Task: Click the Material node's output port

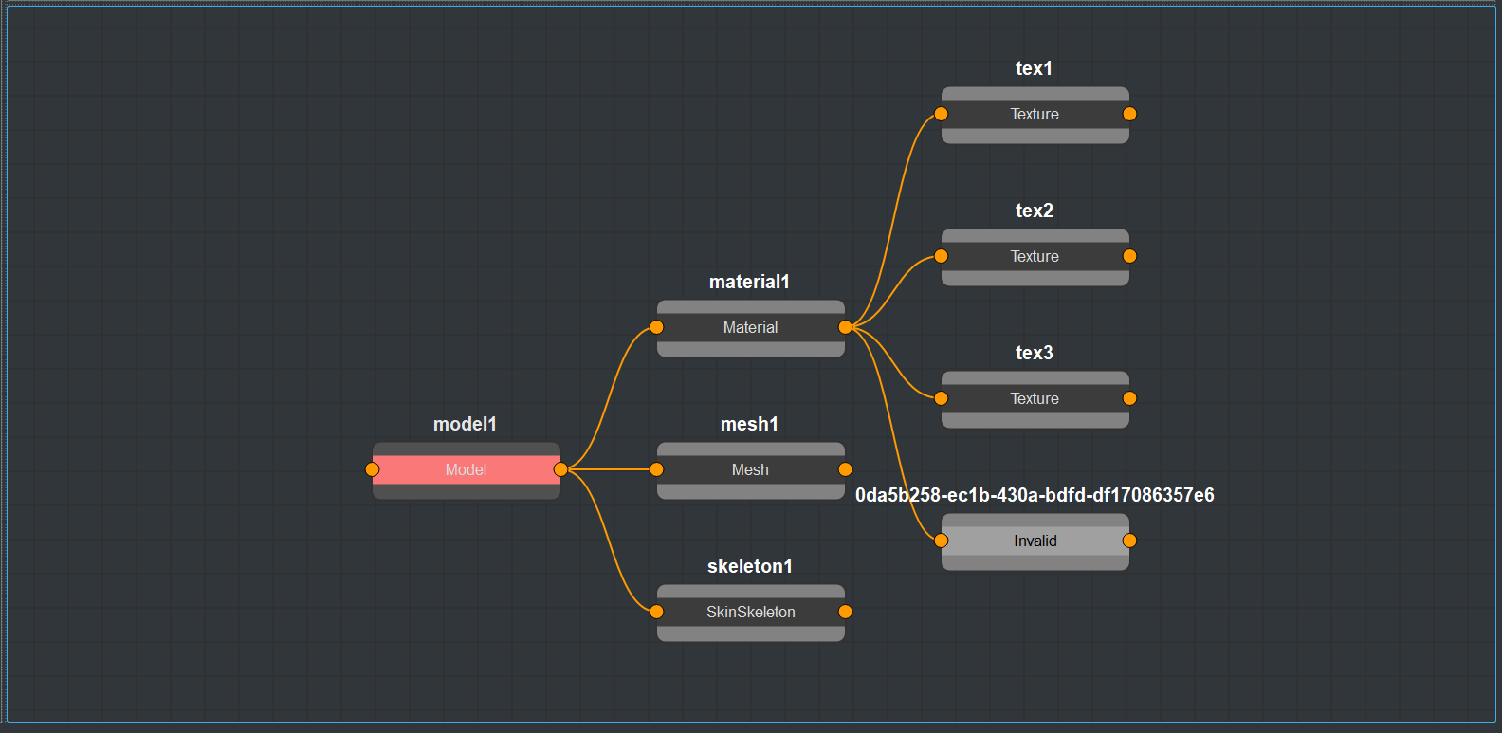Action: pyautogui.click(x=845, y=327)
